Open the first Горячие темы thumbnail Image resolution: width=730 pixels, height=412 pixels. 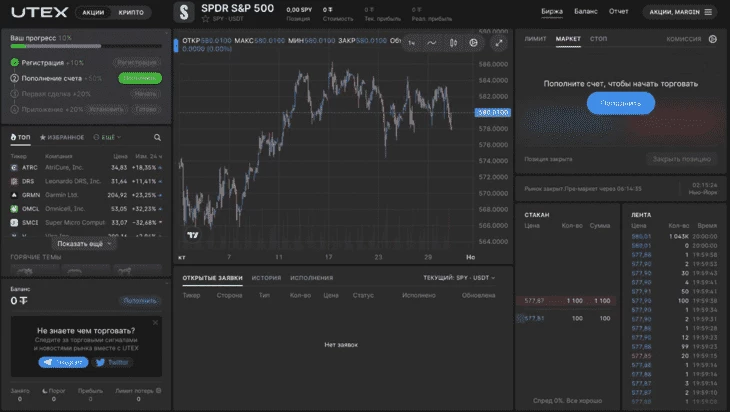[34, 270]
